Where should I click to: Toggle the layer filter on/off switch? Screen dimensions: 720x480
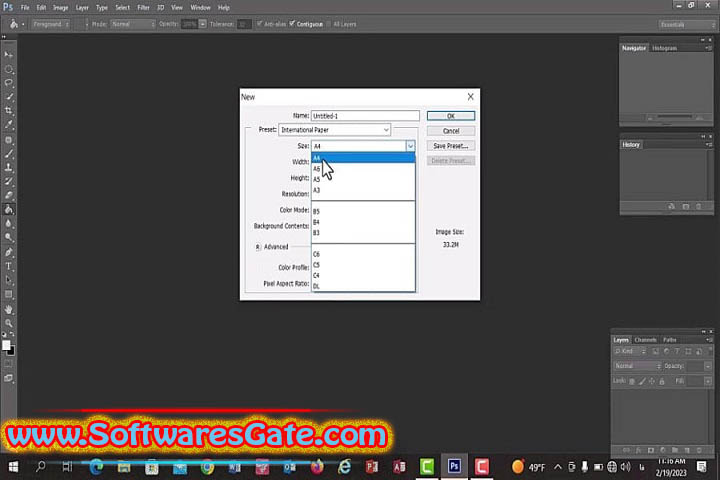(710, 351)
